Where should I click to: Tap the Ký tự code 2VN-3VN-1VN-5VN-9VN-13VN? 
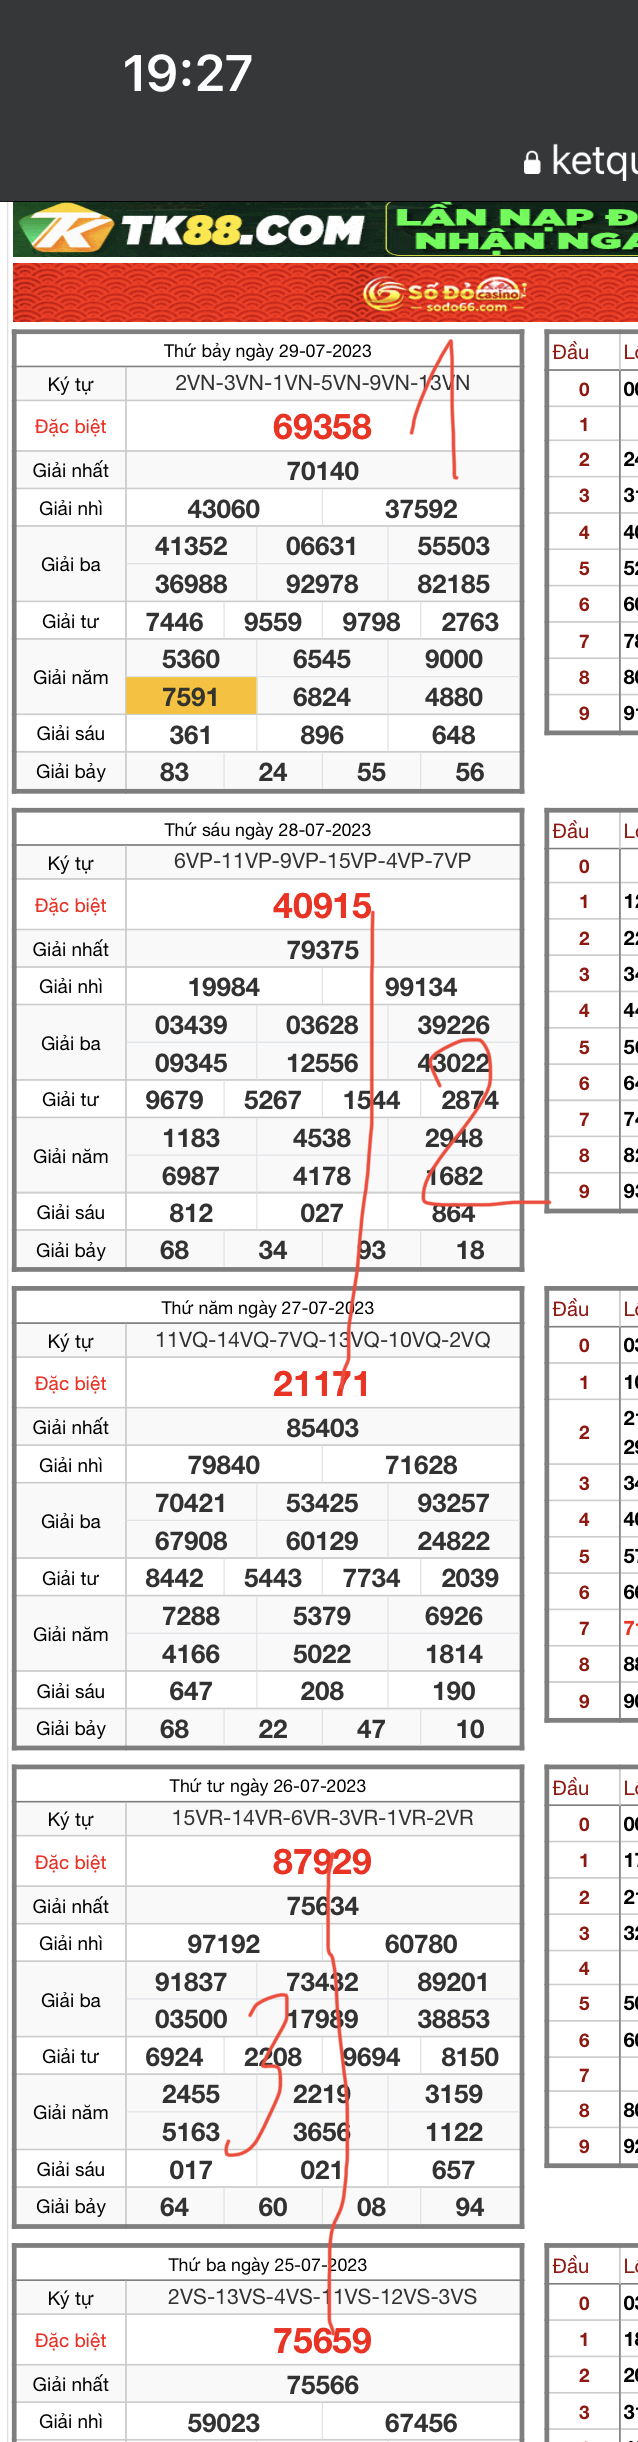pos(322,383)
